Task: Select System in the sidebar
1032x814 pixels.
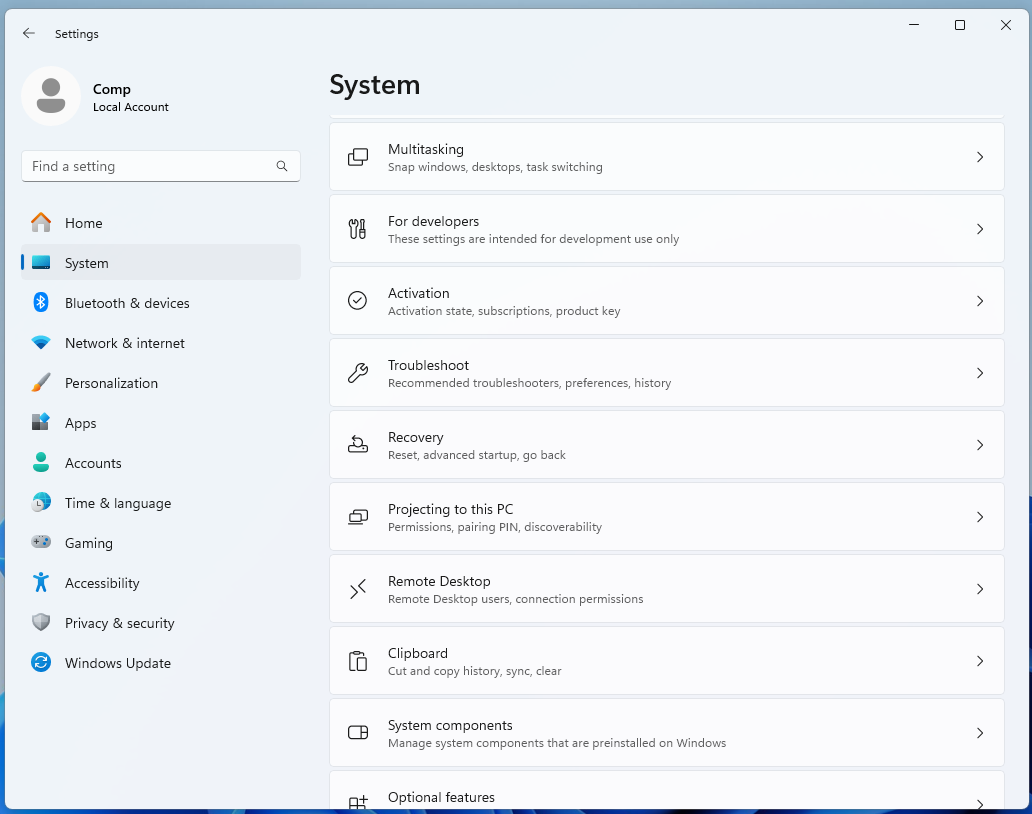Action: [x=161, y=263]
